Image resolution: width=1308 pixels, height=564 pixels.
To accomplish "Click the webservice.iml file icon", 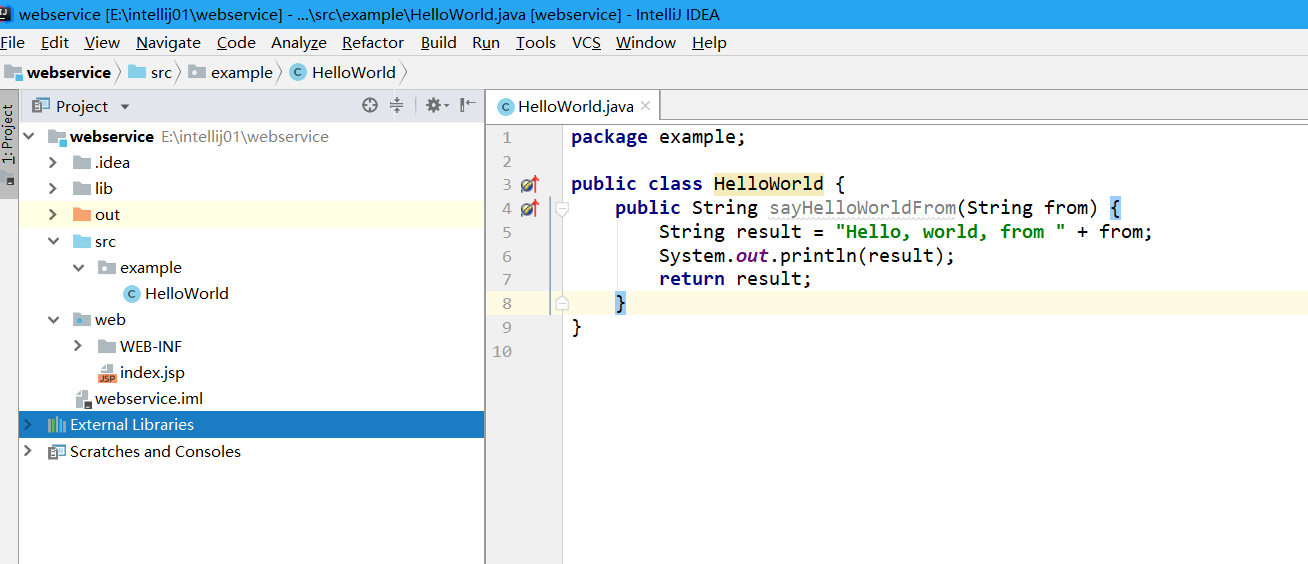I will click(x=83, y=399).
